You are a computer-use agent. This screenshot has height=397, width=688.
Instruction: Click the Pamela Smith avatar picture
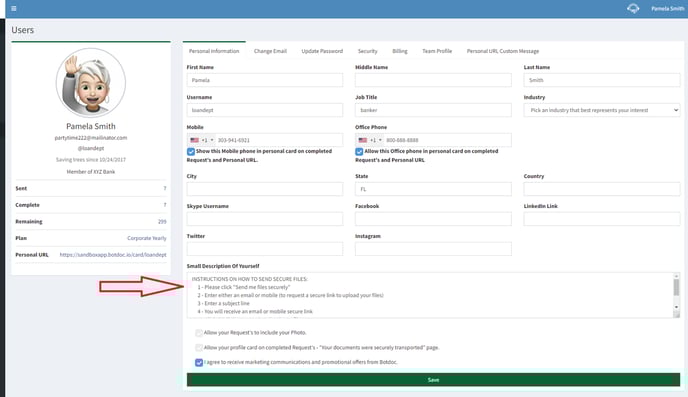click(91, 82)
